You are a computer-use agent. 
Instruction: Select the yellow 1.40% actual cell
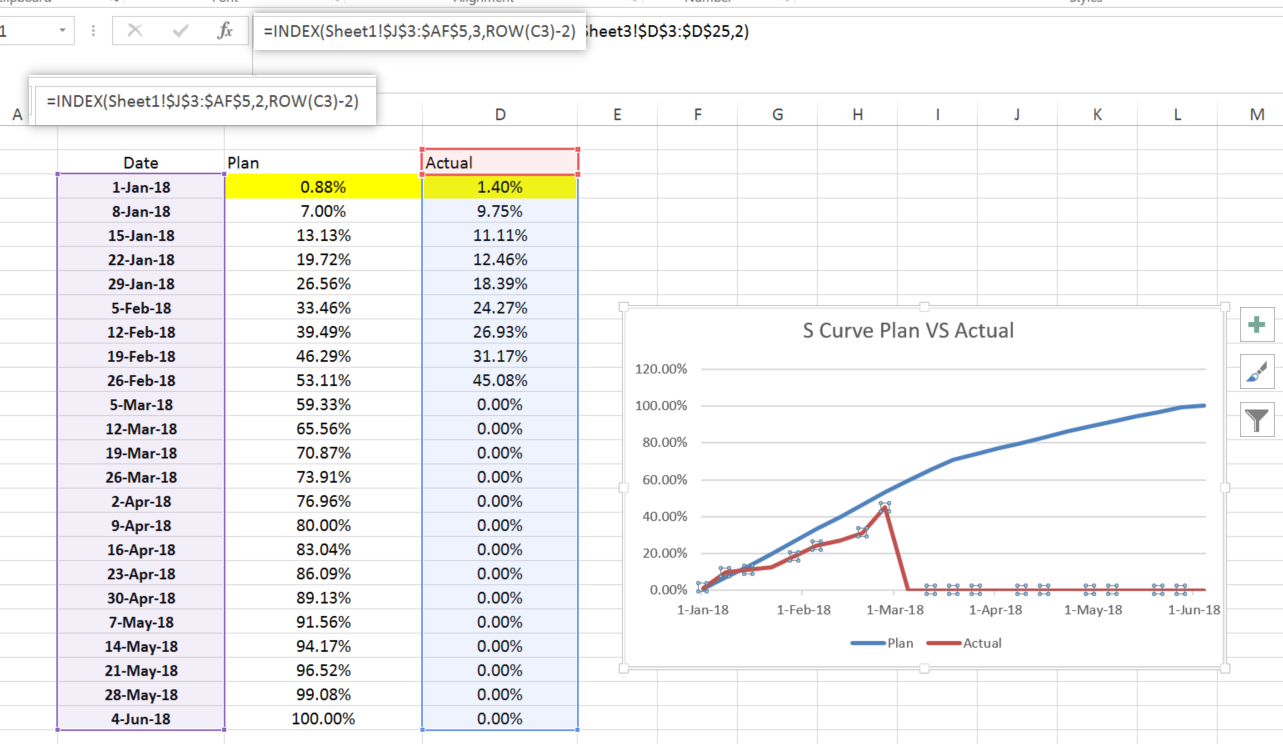tap(500, 186)
